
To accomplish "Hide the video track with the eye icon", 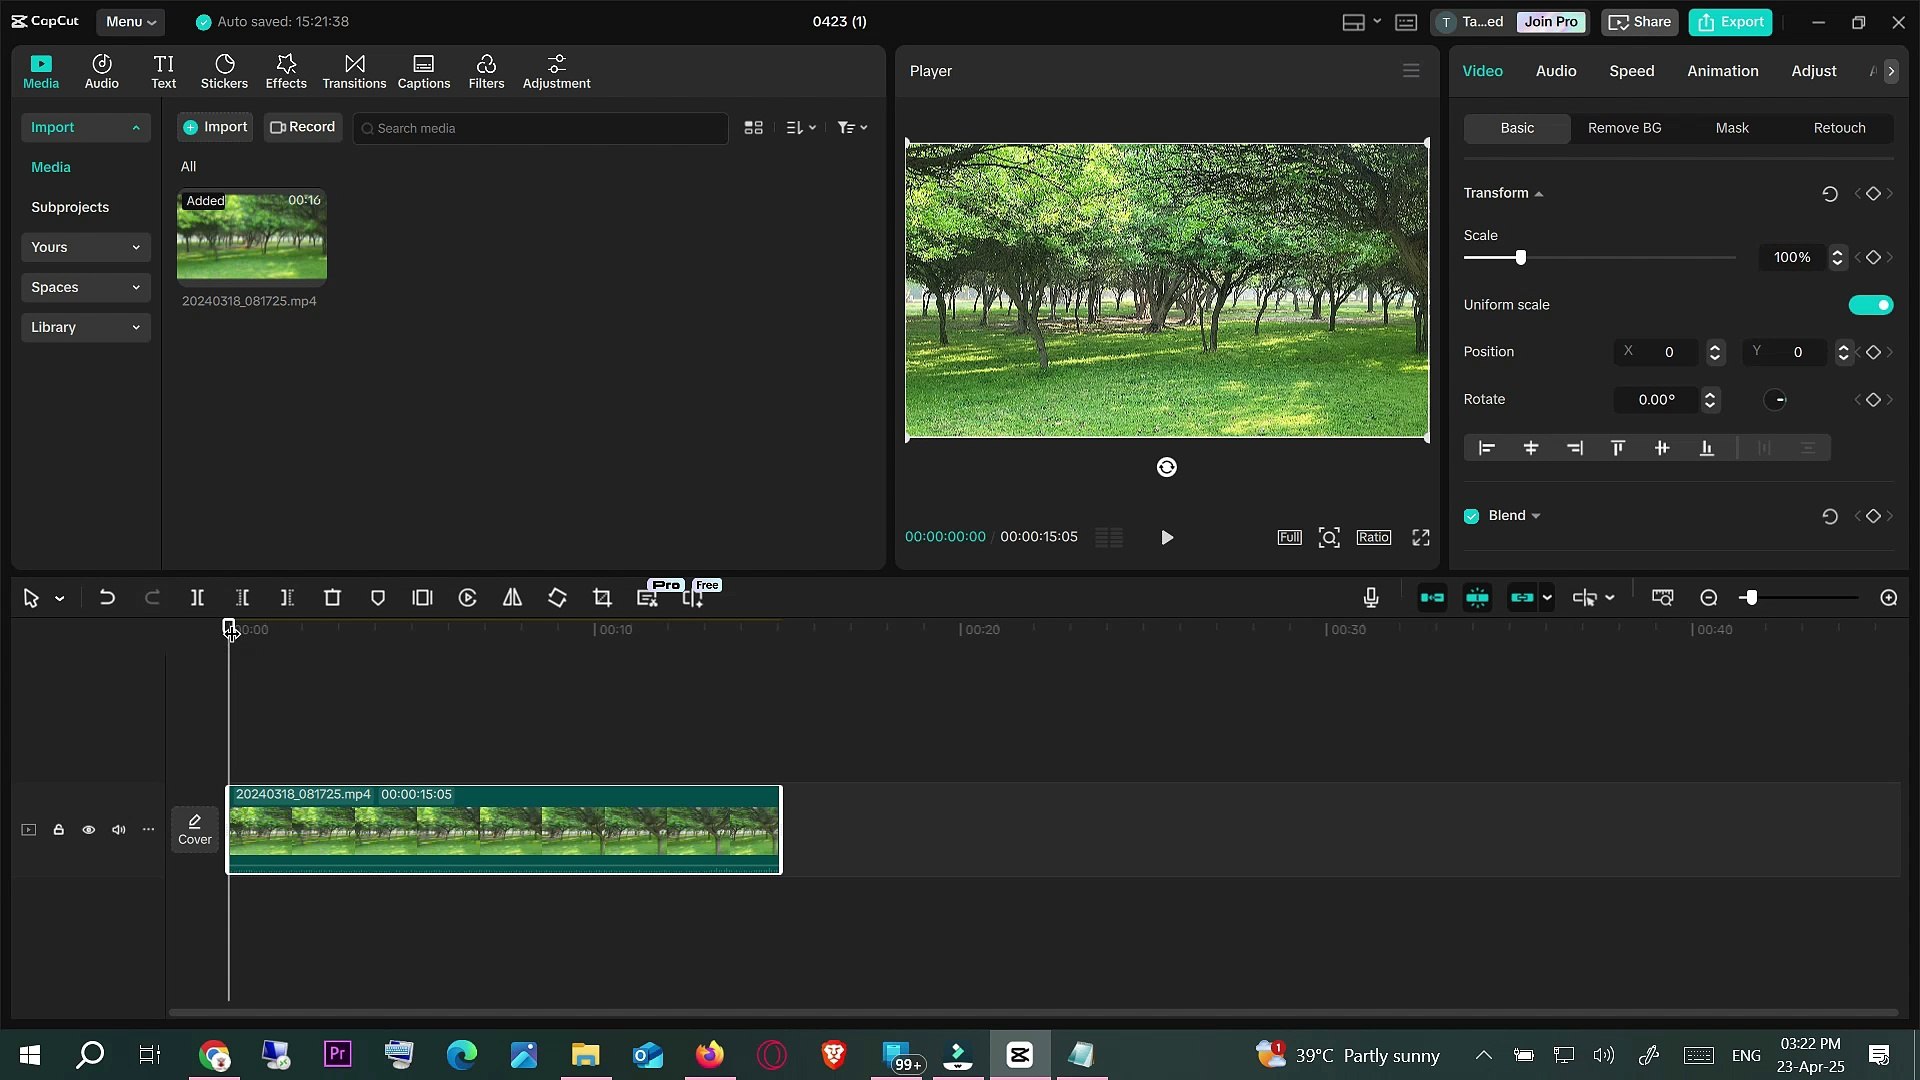I will pyautogui.click(x=88, y=830).
